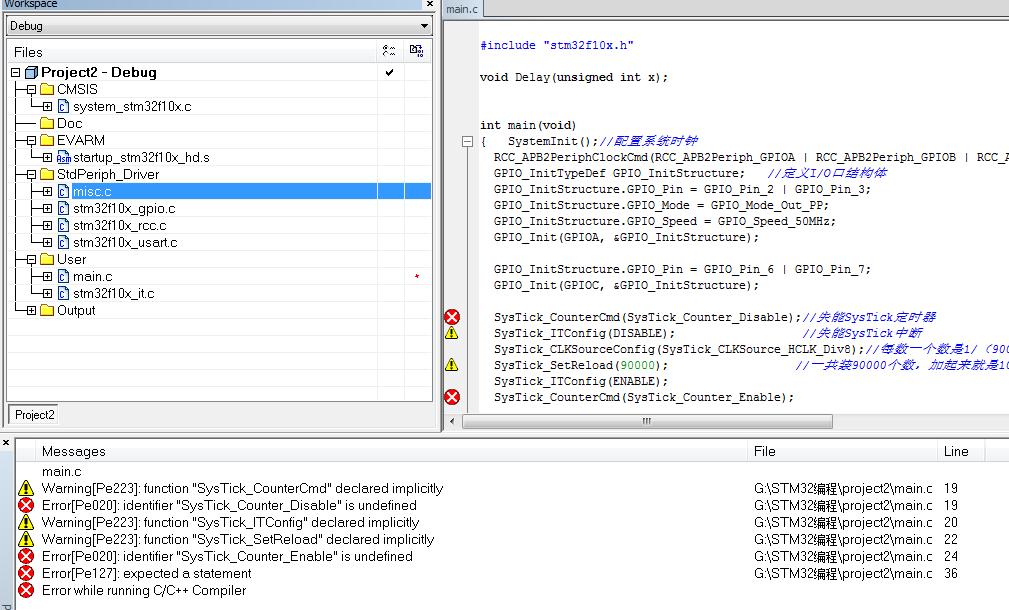Expand the stm32f10x_usart.c node
The height and width of the screenshot is (610, 1009).
(x=48, y=243)
